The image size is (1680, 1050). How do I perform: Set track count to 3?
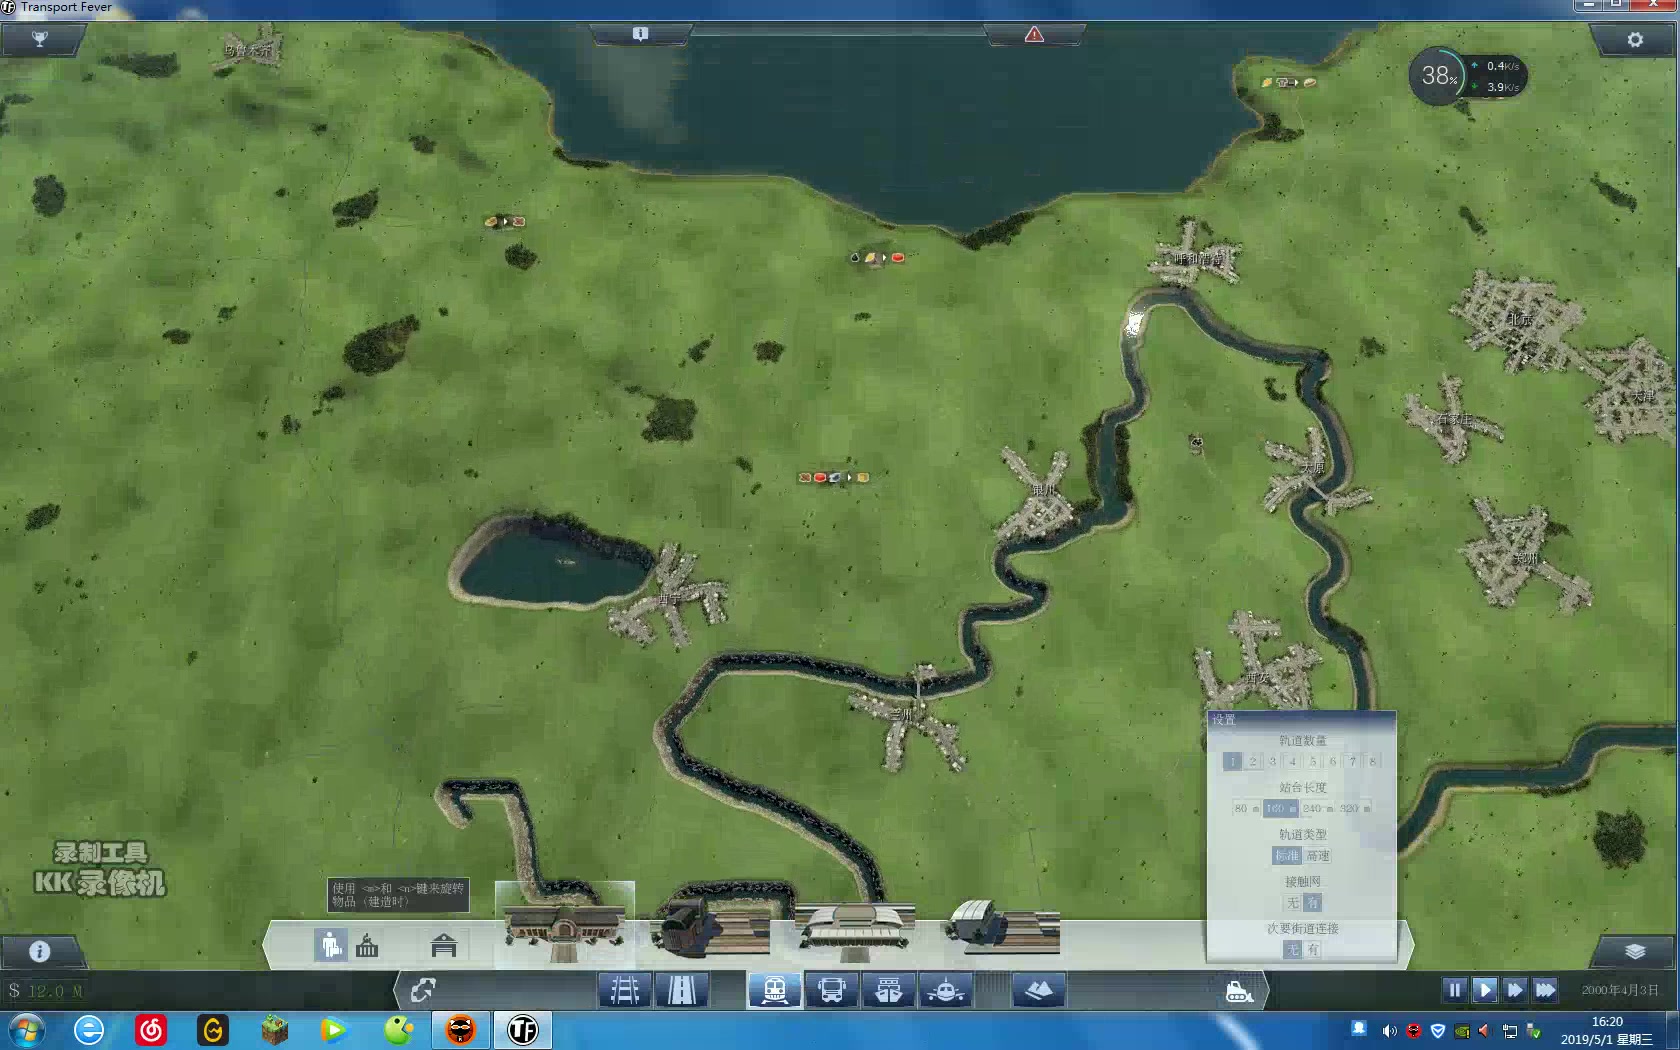tap(1272, 761)
